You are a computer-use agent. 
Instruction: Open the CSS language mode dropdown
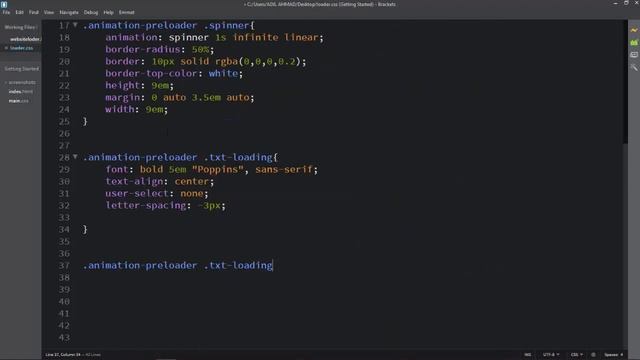(577, 355)
